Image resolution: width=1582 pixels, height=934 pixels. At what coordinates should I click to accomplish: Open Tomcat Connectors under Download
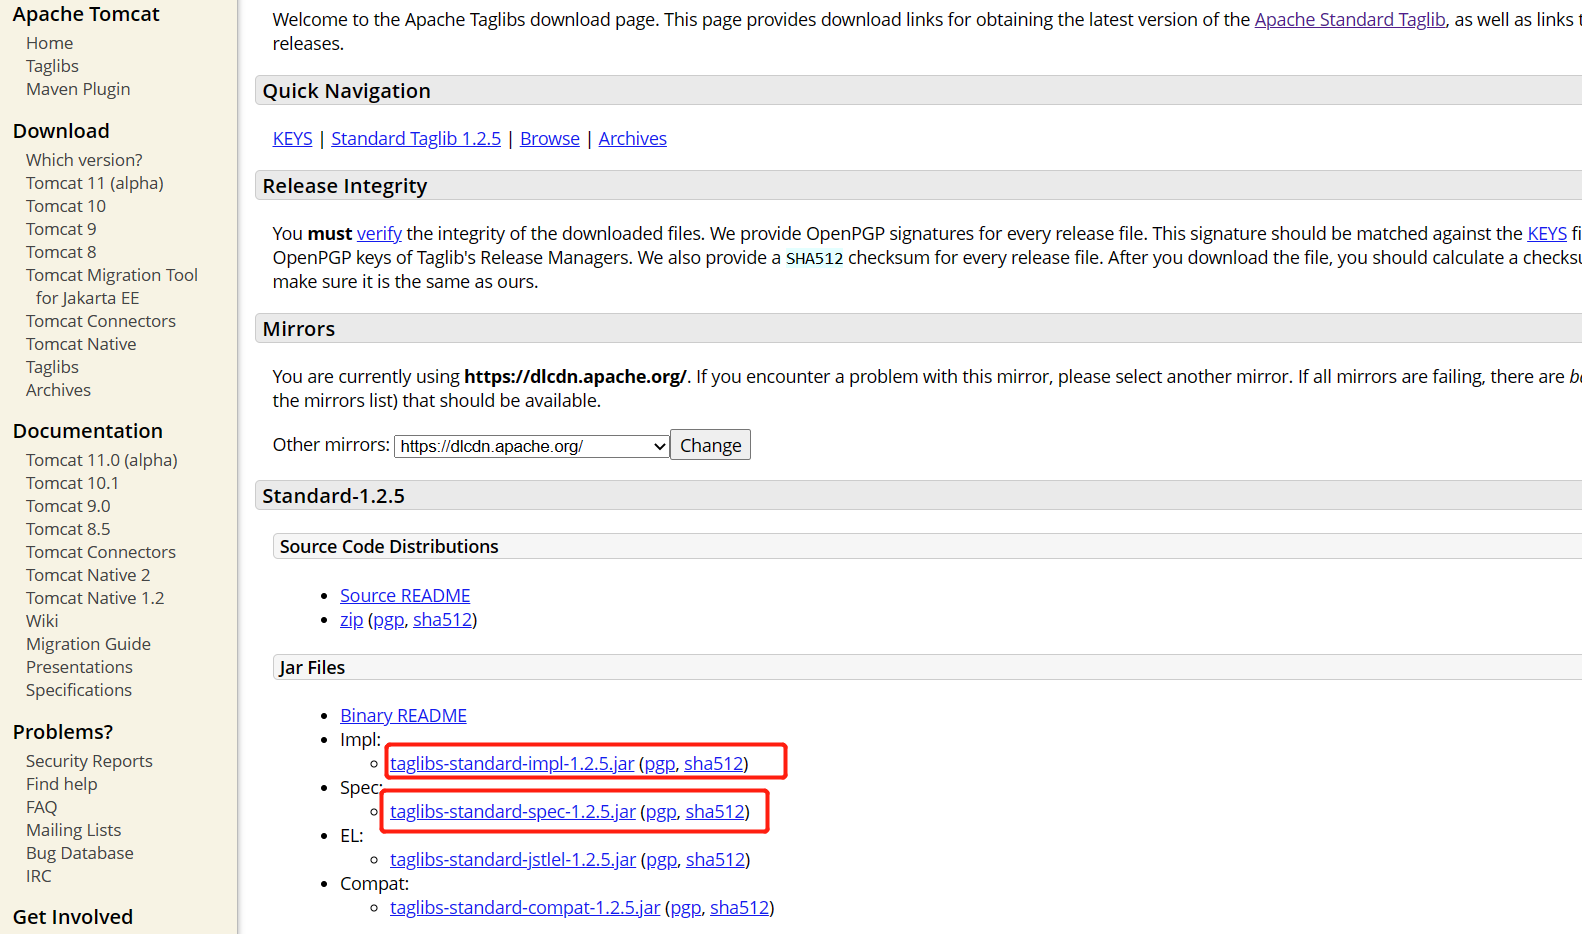coord(101,321)
